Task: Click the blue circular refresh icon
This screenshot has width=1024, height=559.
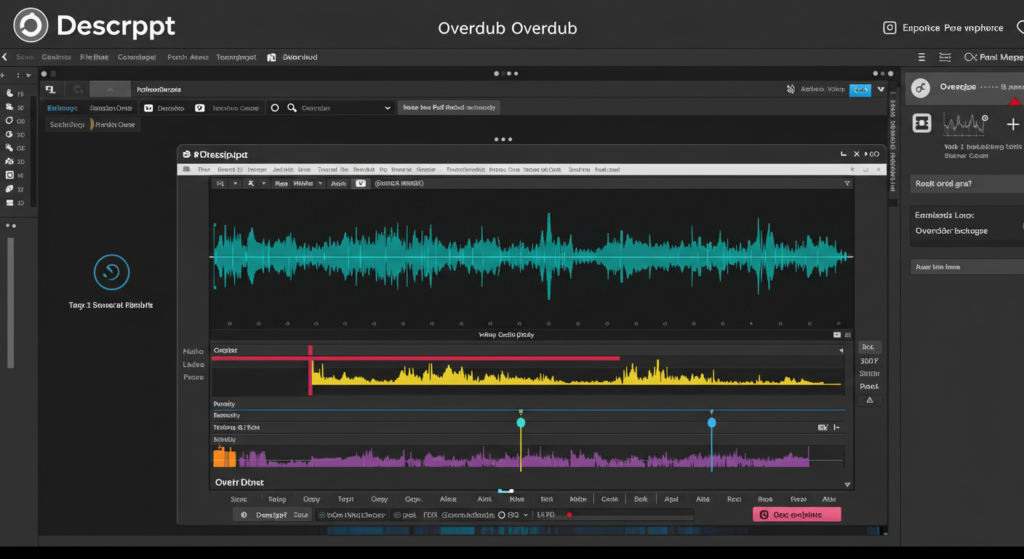Action: [111, 272]
